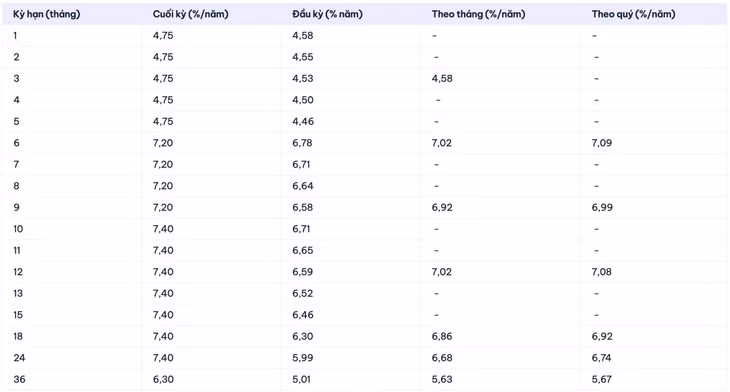
Task: Click the 'Theo tháng (%/năm)' column header
Action: (478, 14)
